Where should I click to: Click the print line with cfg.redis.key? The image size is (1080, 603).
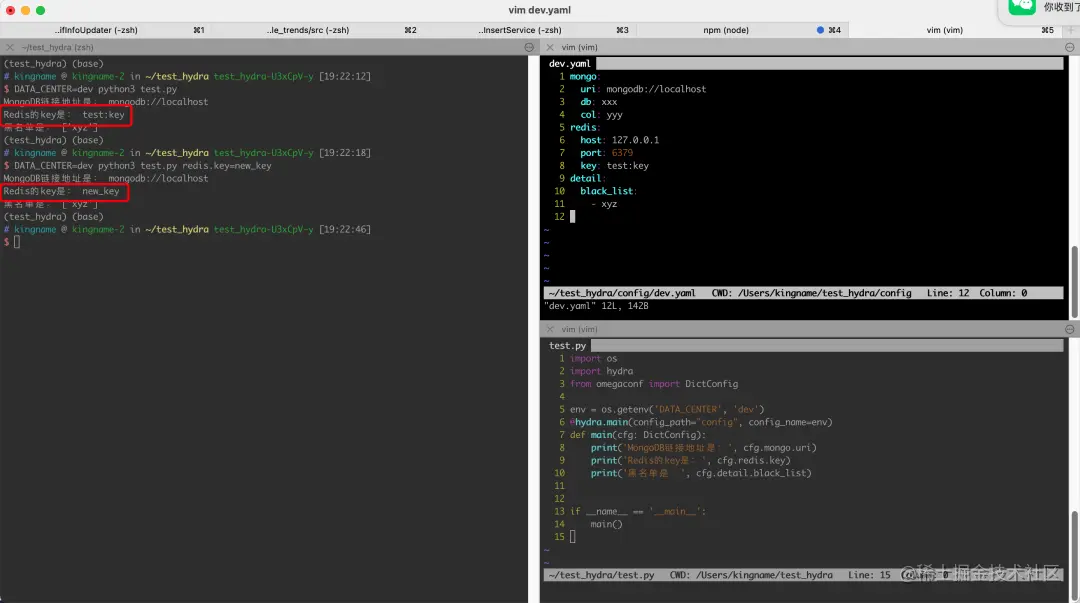pyautogui.click(x=690, y=460)
